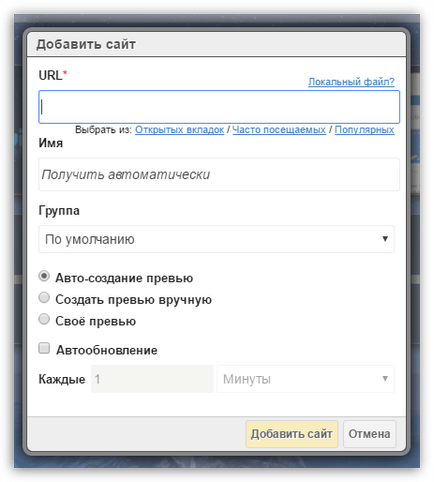Click the Имя field with Получить автоматически placeholder

219,175
